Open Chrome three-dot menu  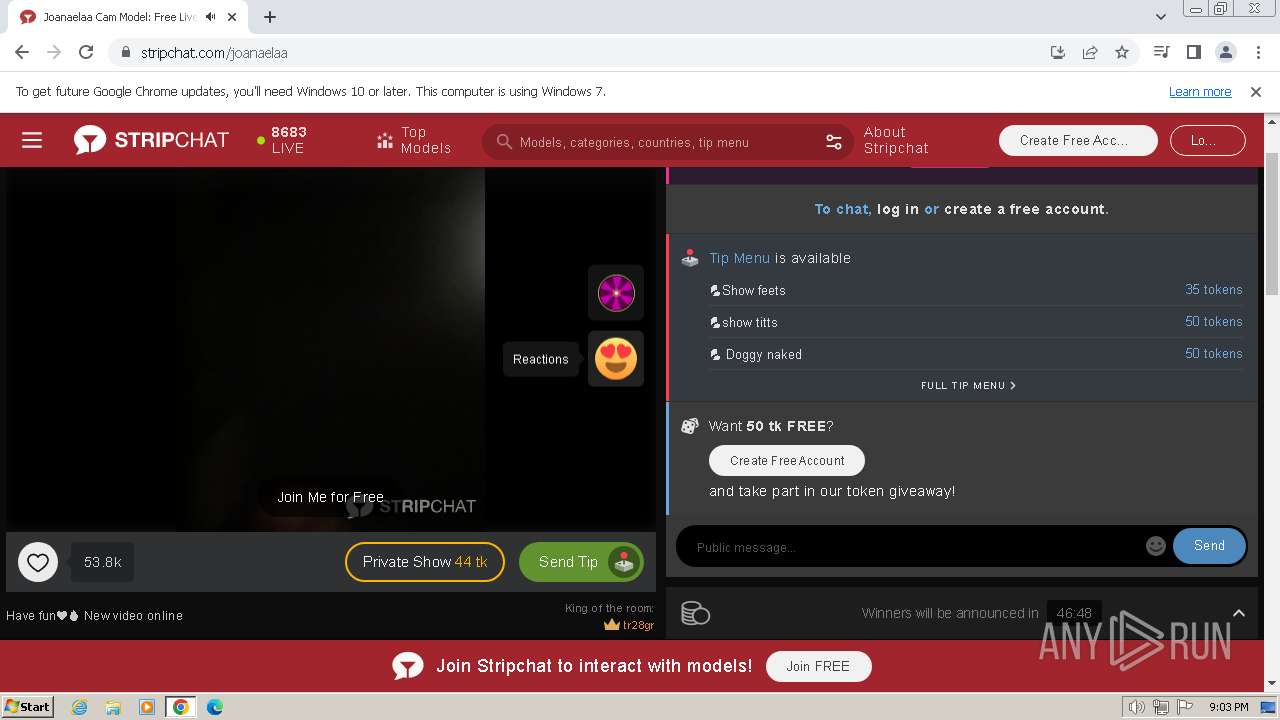1257,52
